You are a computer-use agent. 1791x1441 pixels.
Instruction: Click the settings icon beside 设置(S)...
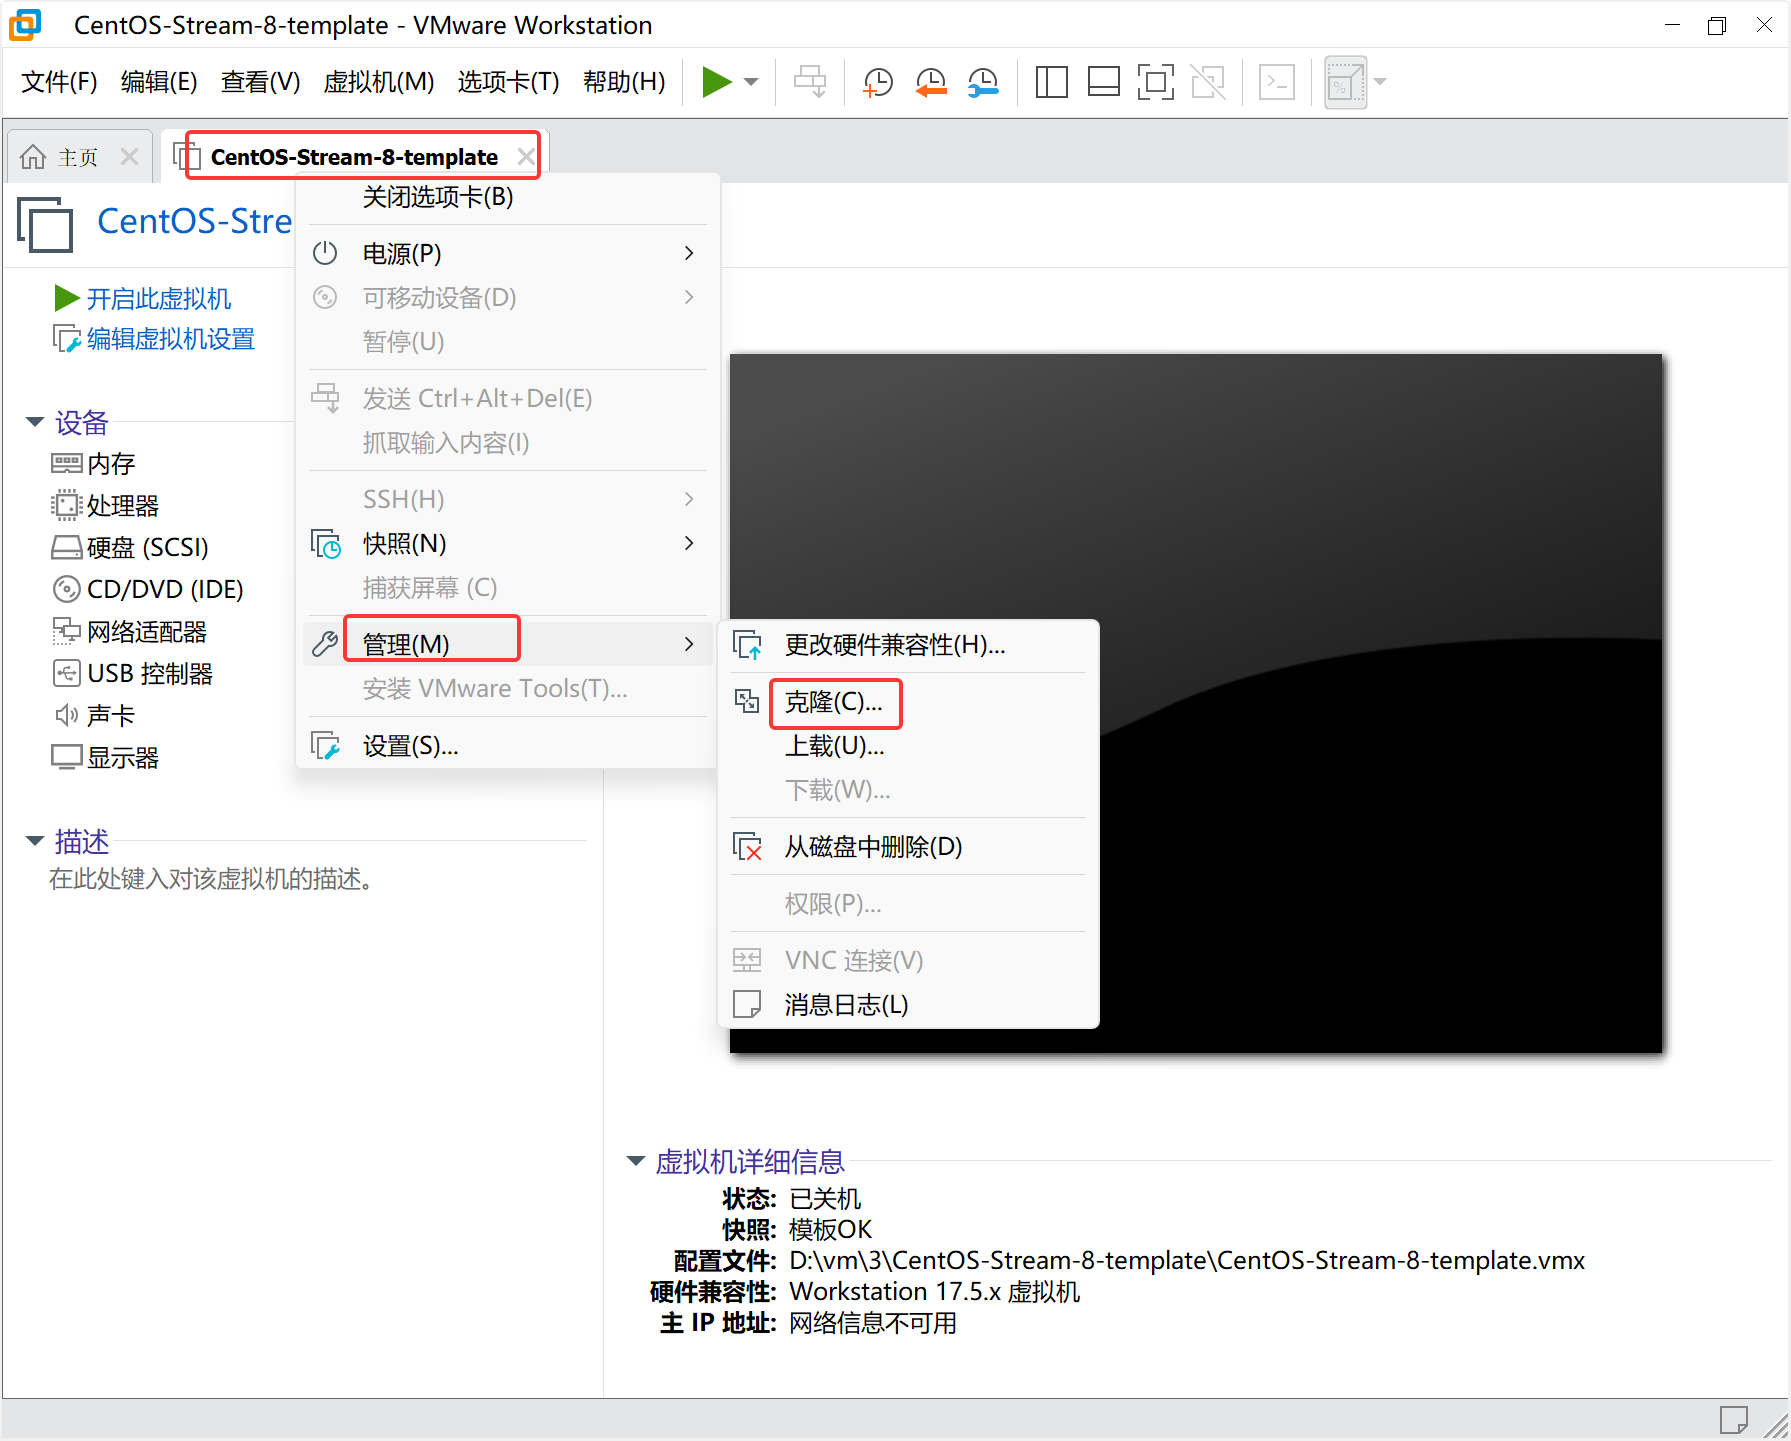point(326,746)
